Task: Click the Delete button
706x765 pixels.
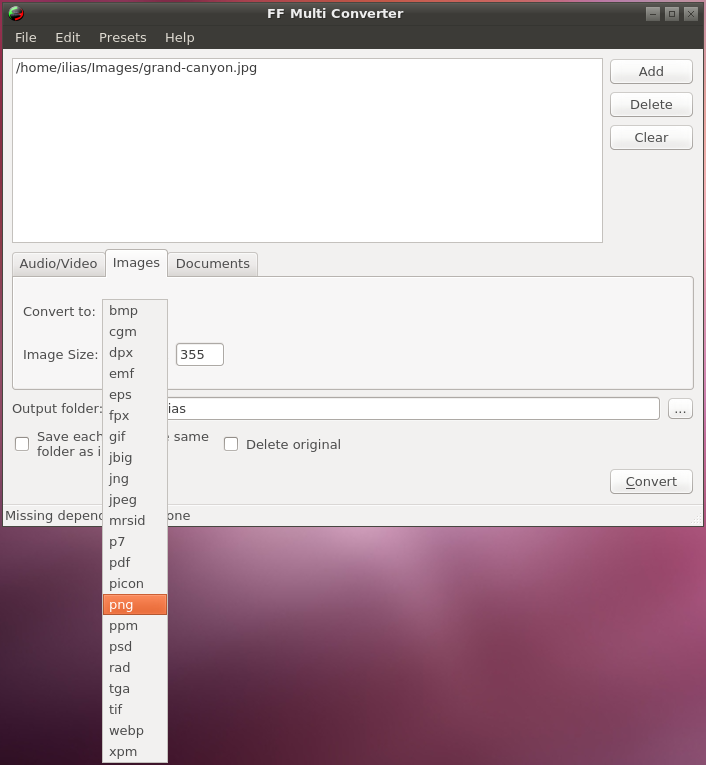Action: (651, 104)
